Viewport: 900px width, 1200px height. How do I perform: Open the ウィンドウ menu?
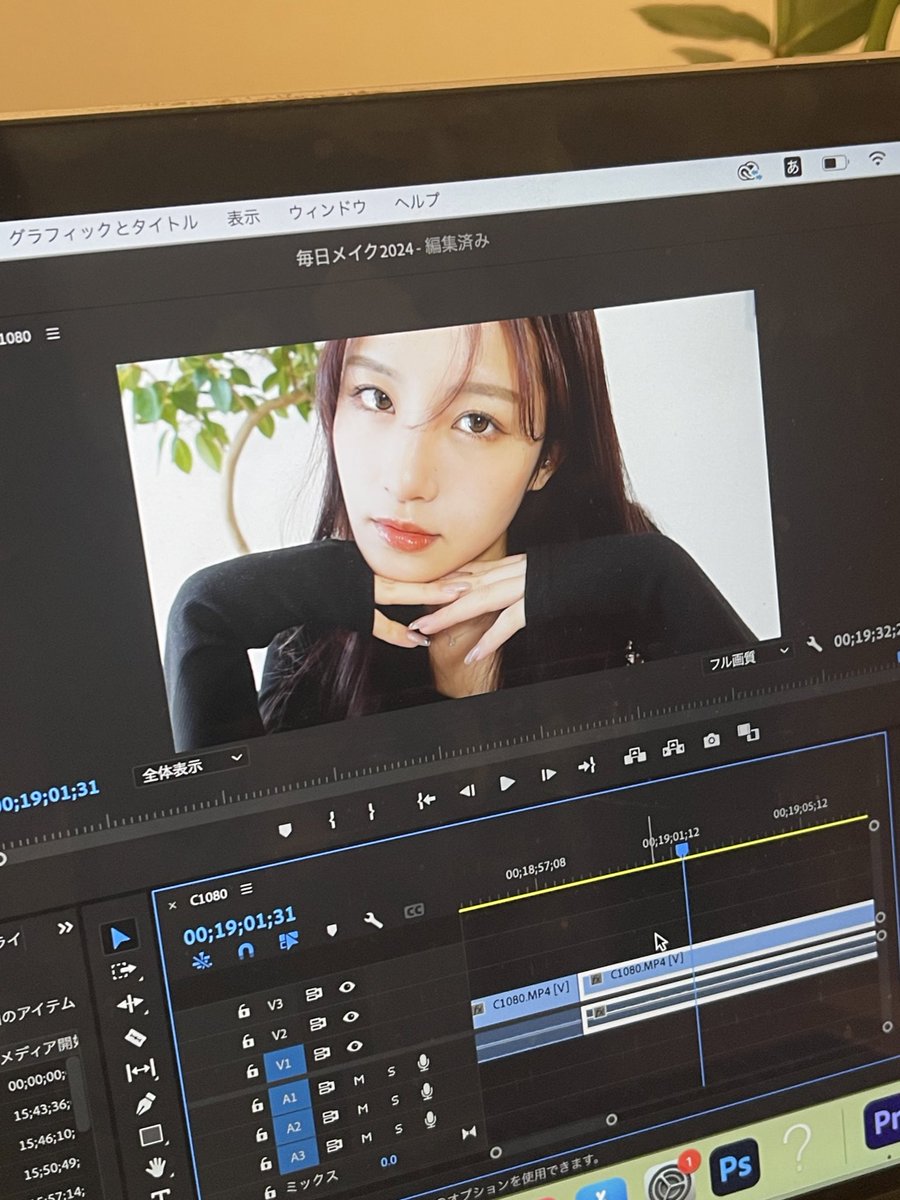click(327, 208)
